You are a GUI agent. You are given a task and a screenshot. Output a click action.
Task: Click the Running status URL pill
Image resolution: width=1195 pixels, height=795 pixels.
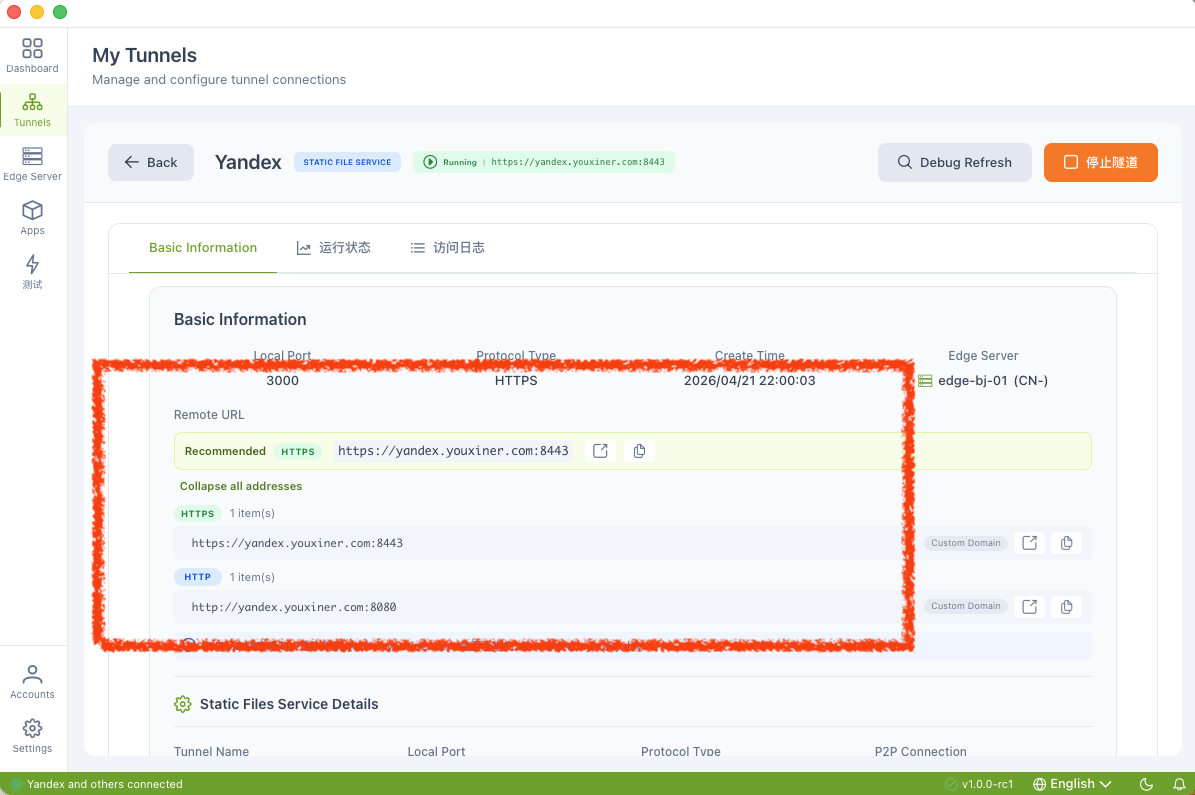(x=543, y=162)
